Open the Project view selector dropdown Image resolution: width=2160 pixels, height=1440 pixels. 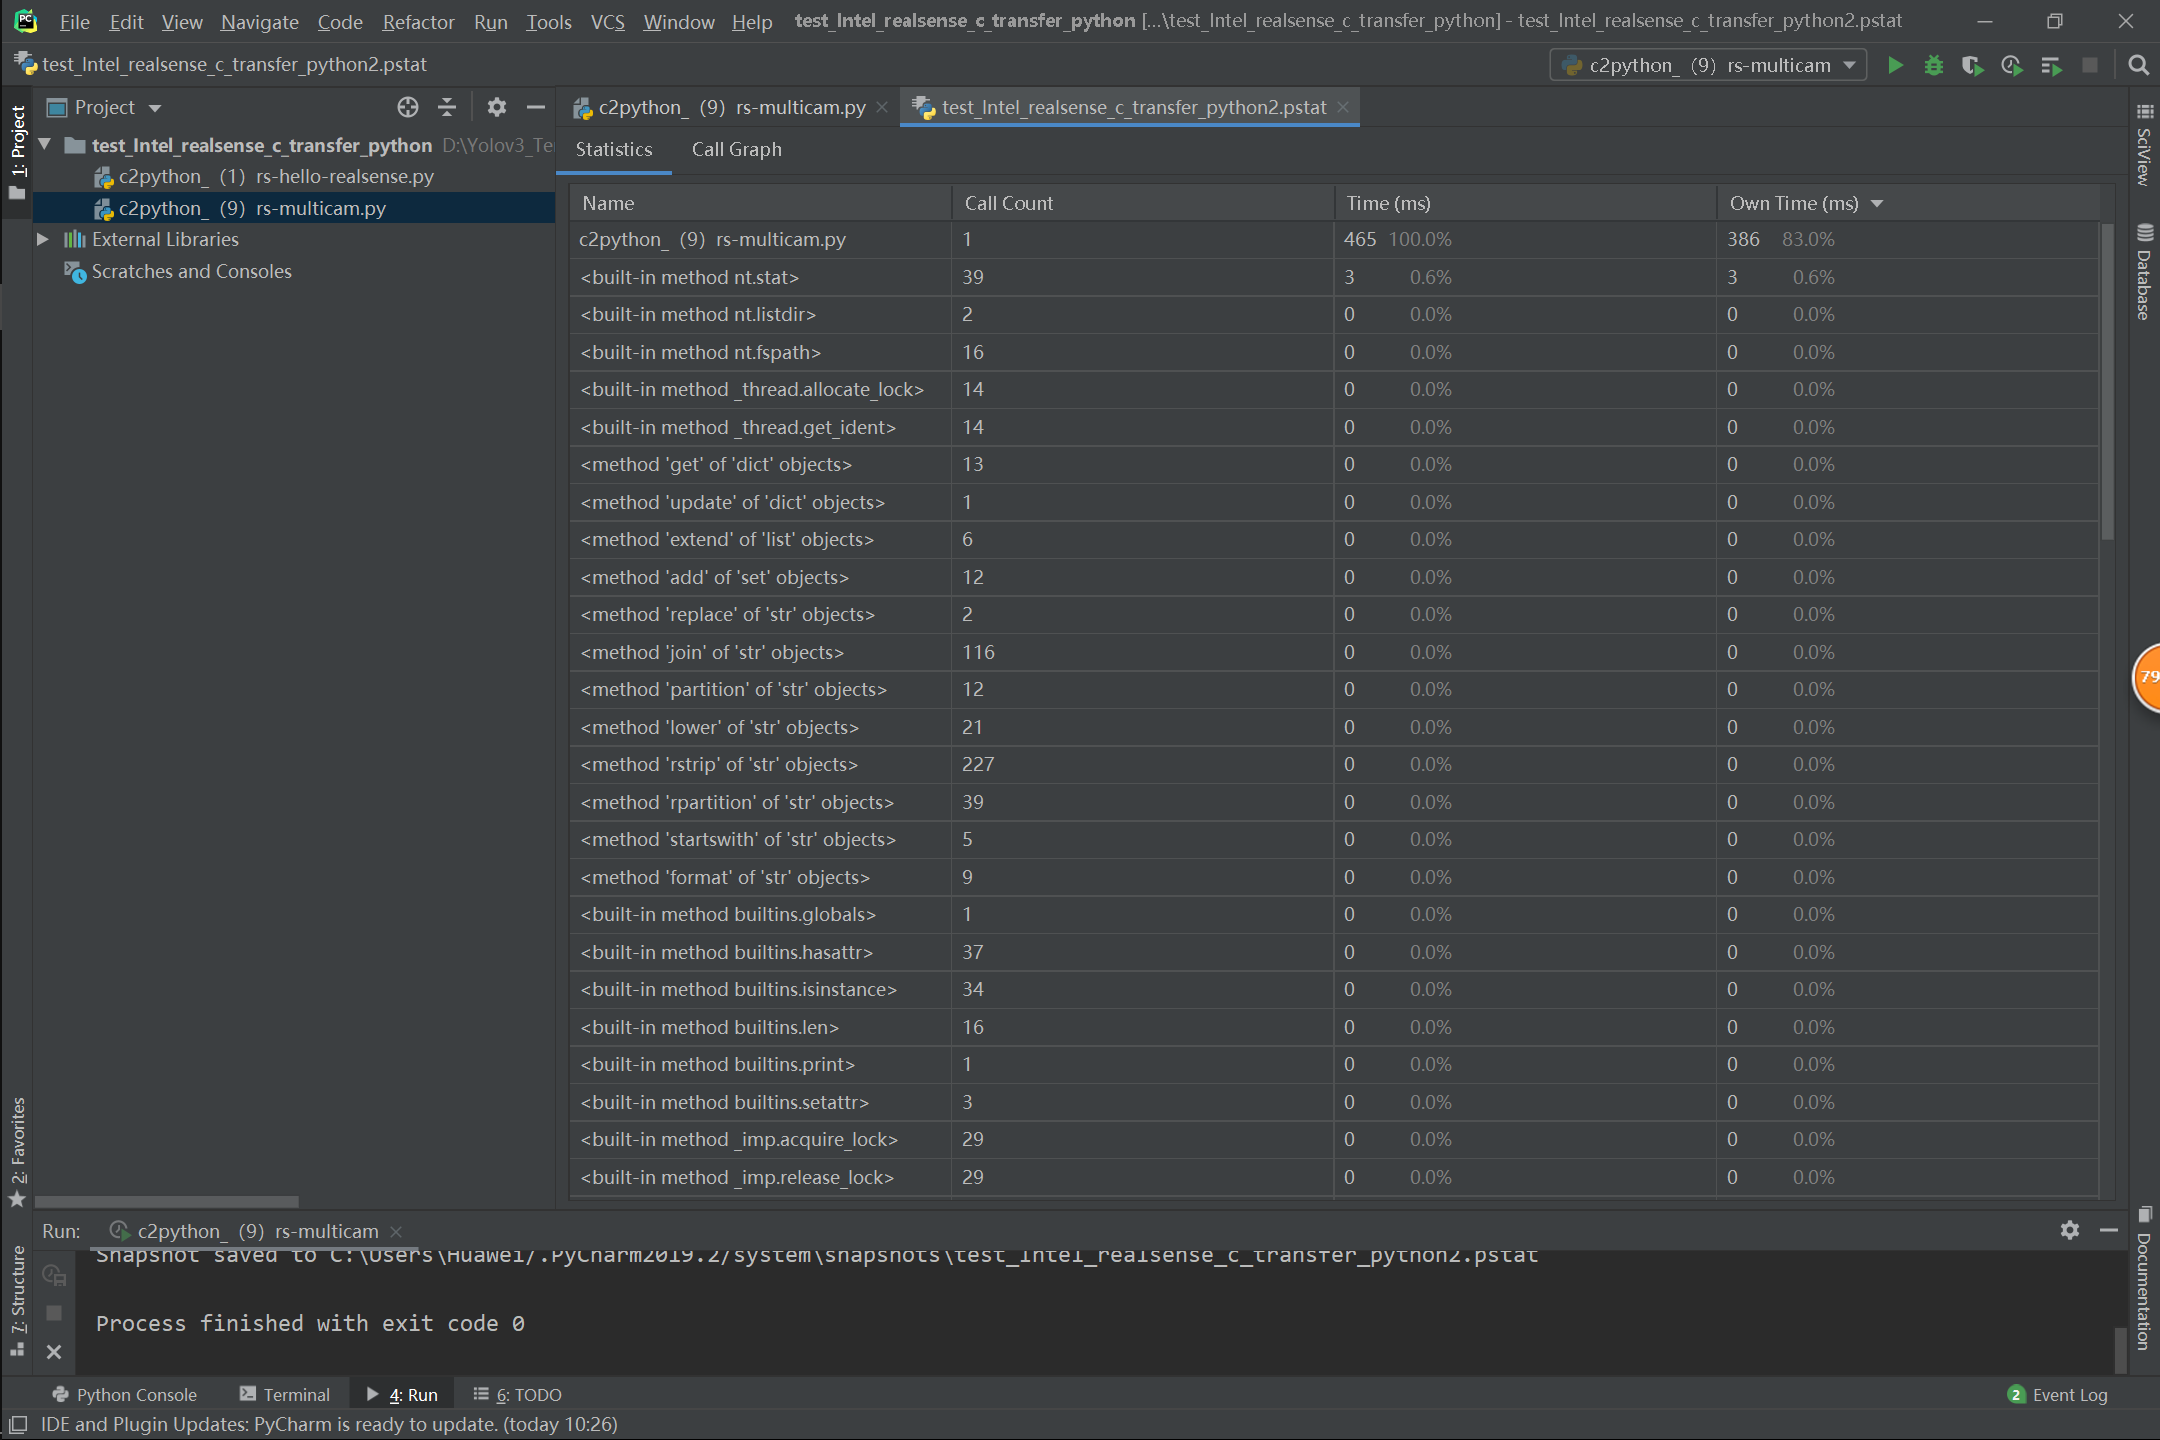coord(155,107)
